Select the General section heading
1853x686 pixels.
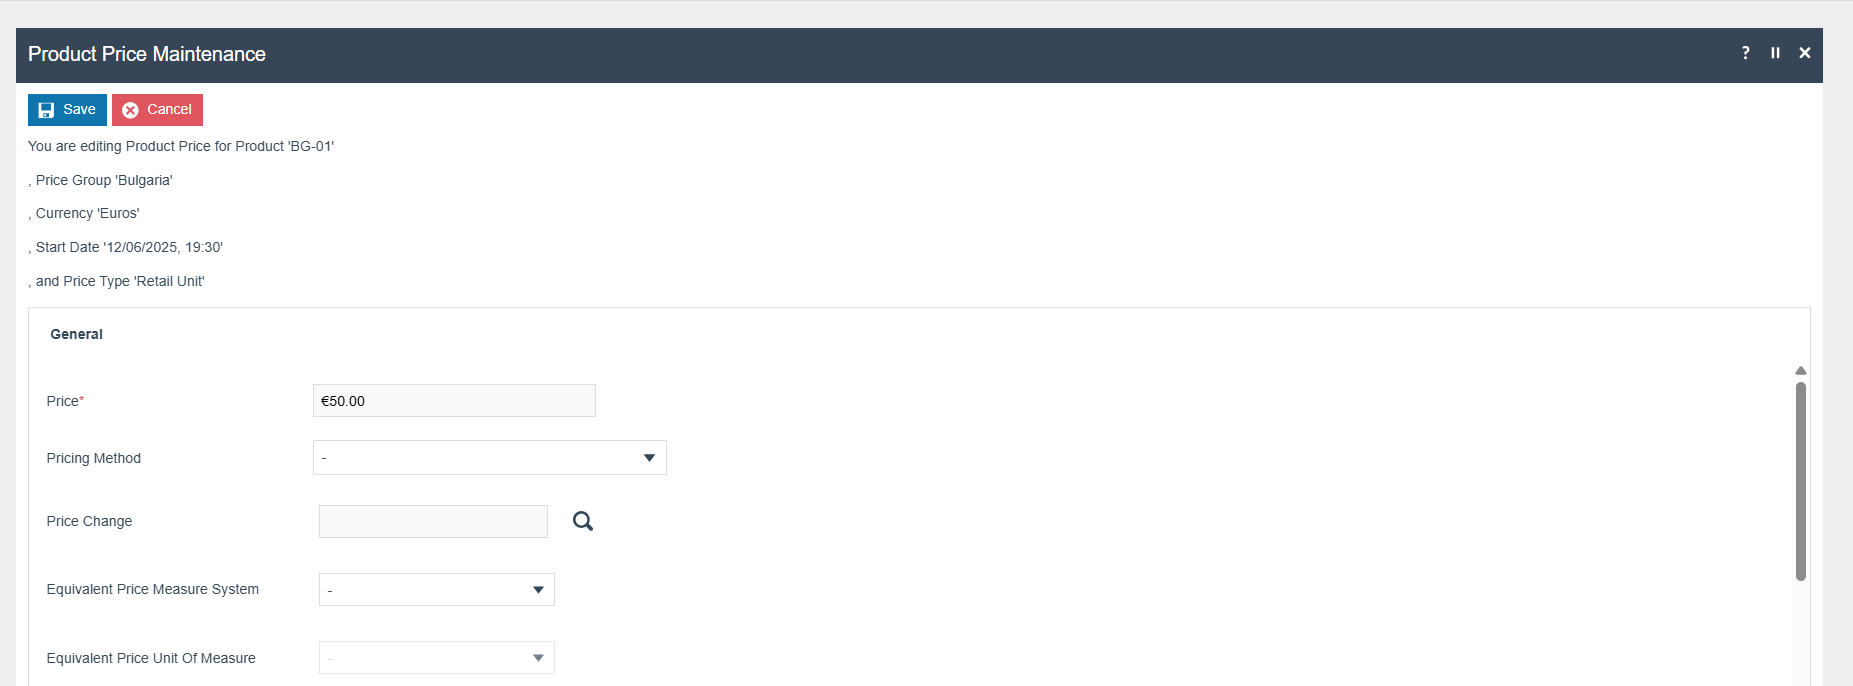pyautogui.click(x=77, y=334)
